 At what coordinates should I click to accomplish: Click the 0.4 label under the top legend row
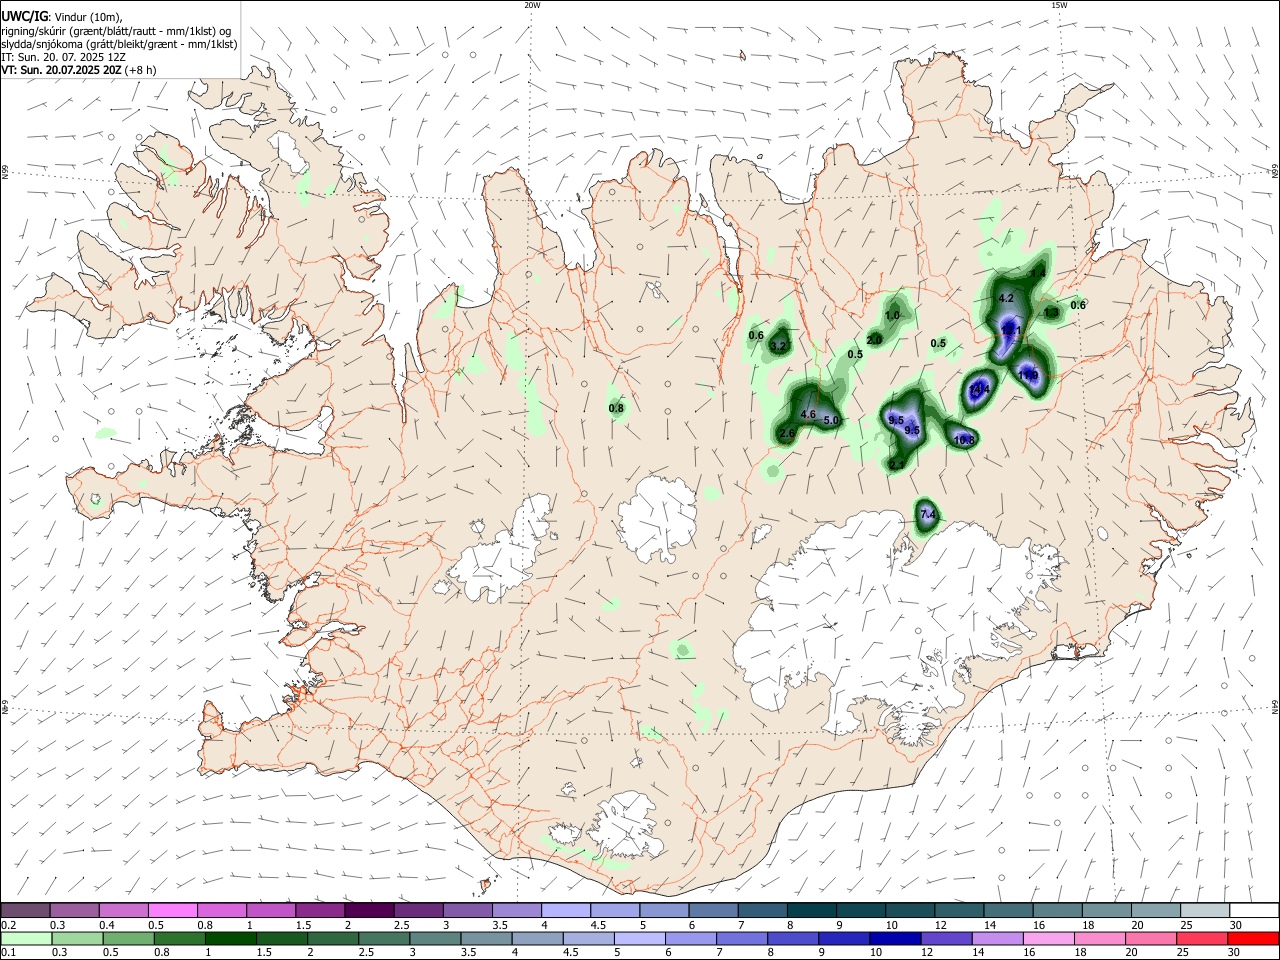[107, 925]
